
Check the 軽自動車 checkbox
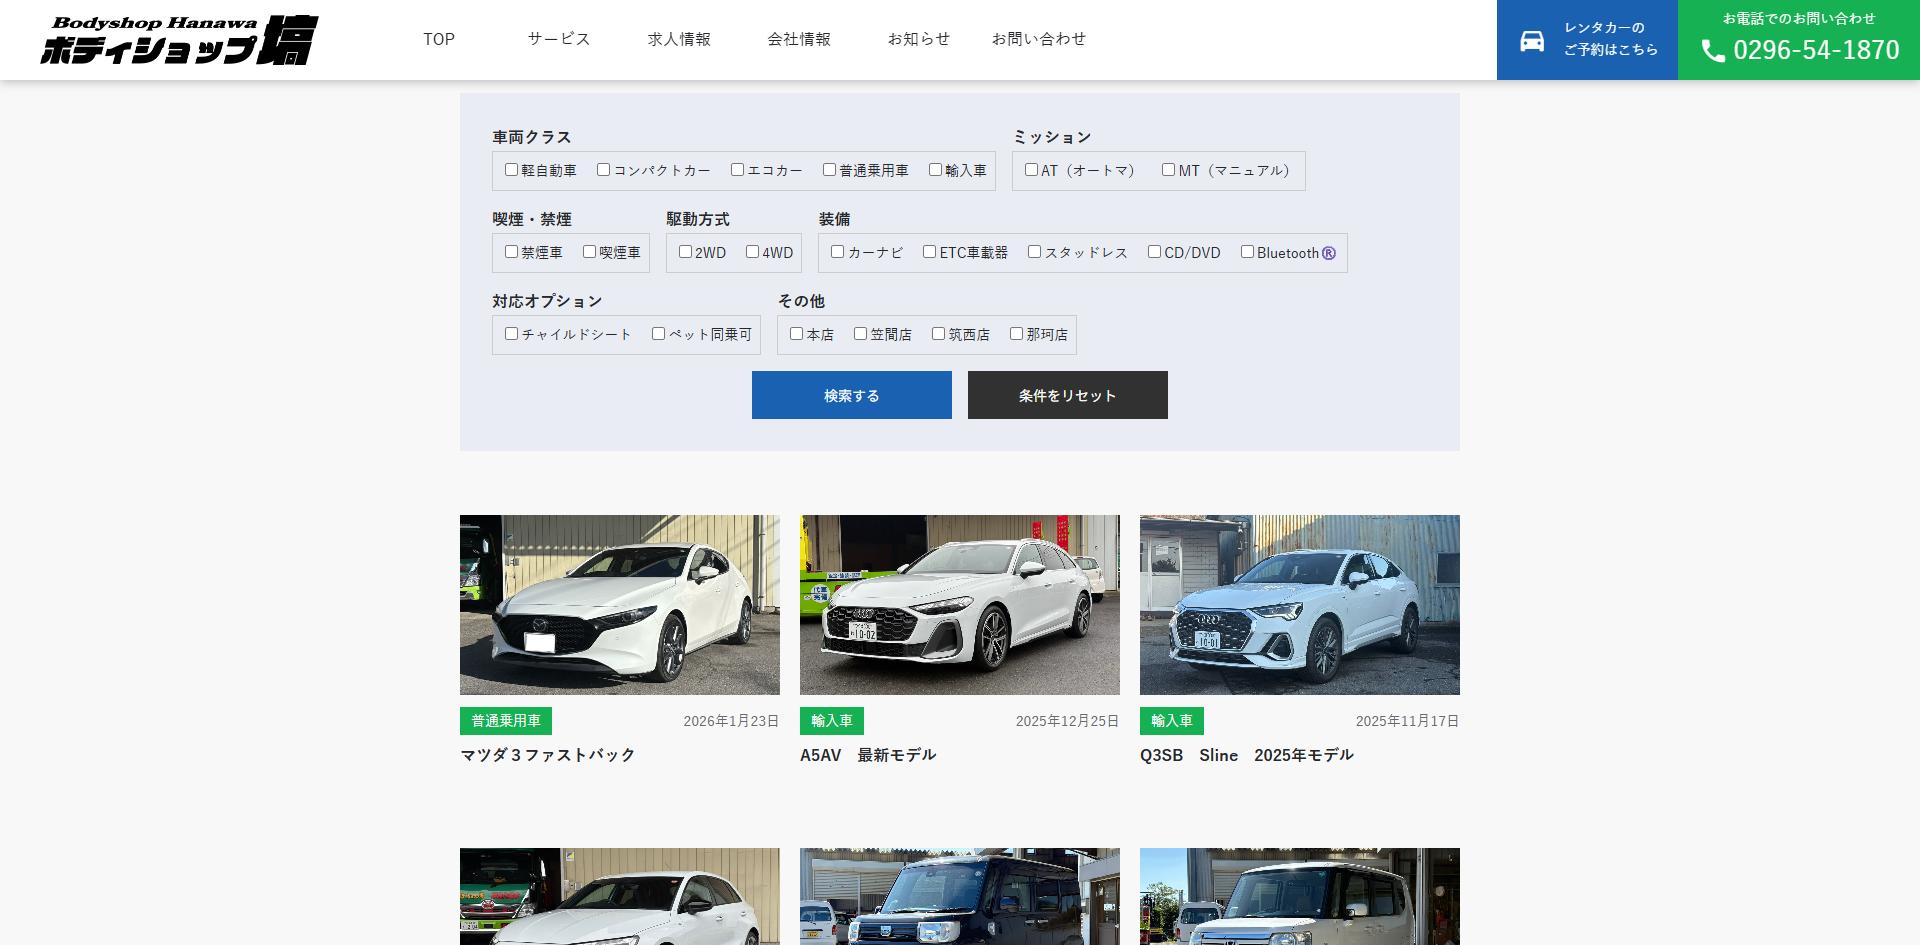pyautogui.click(x=511, y=170)
